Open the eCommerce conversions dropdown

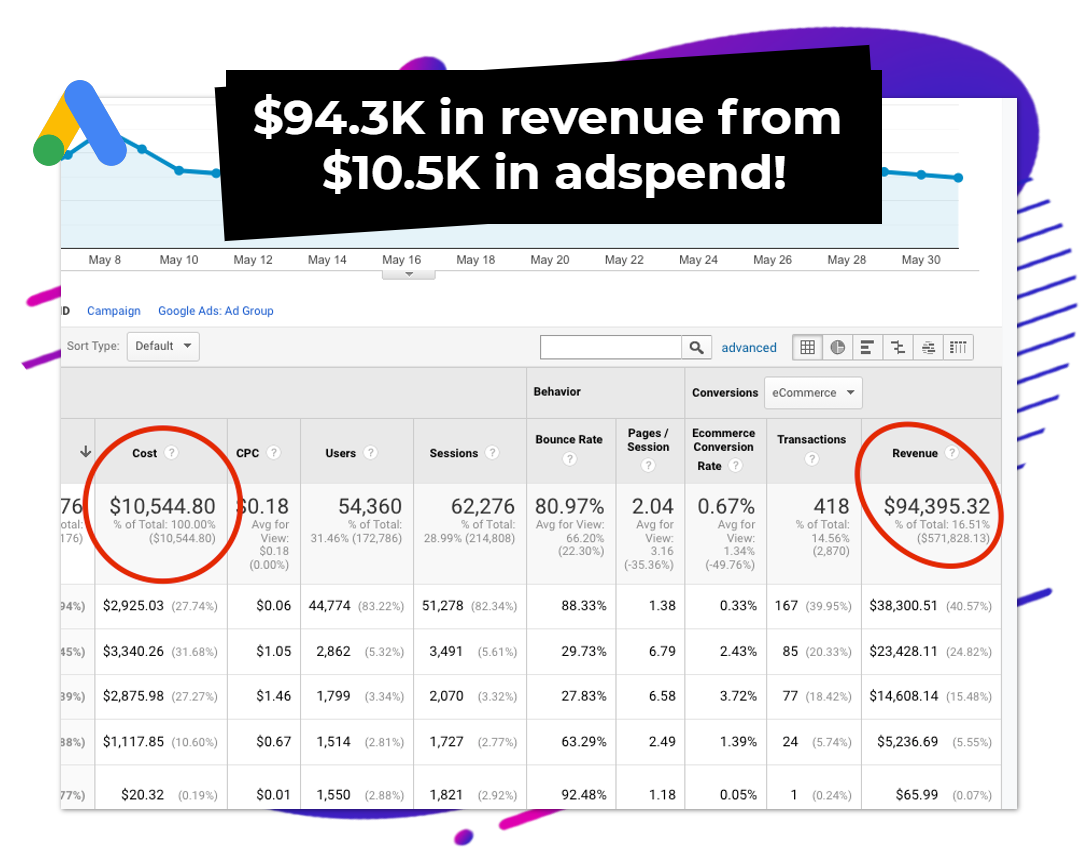click(x=813, y=393)
